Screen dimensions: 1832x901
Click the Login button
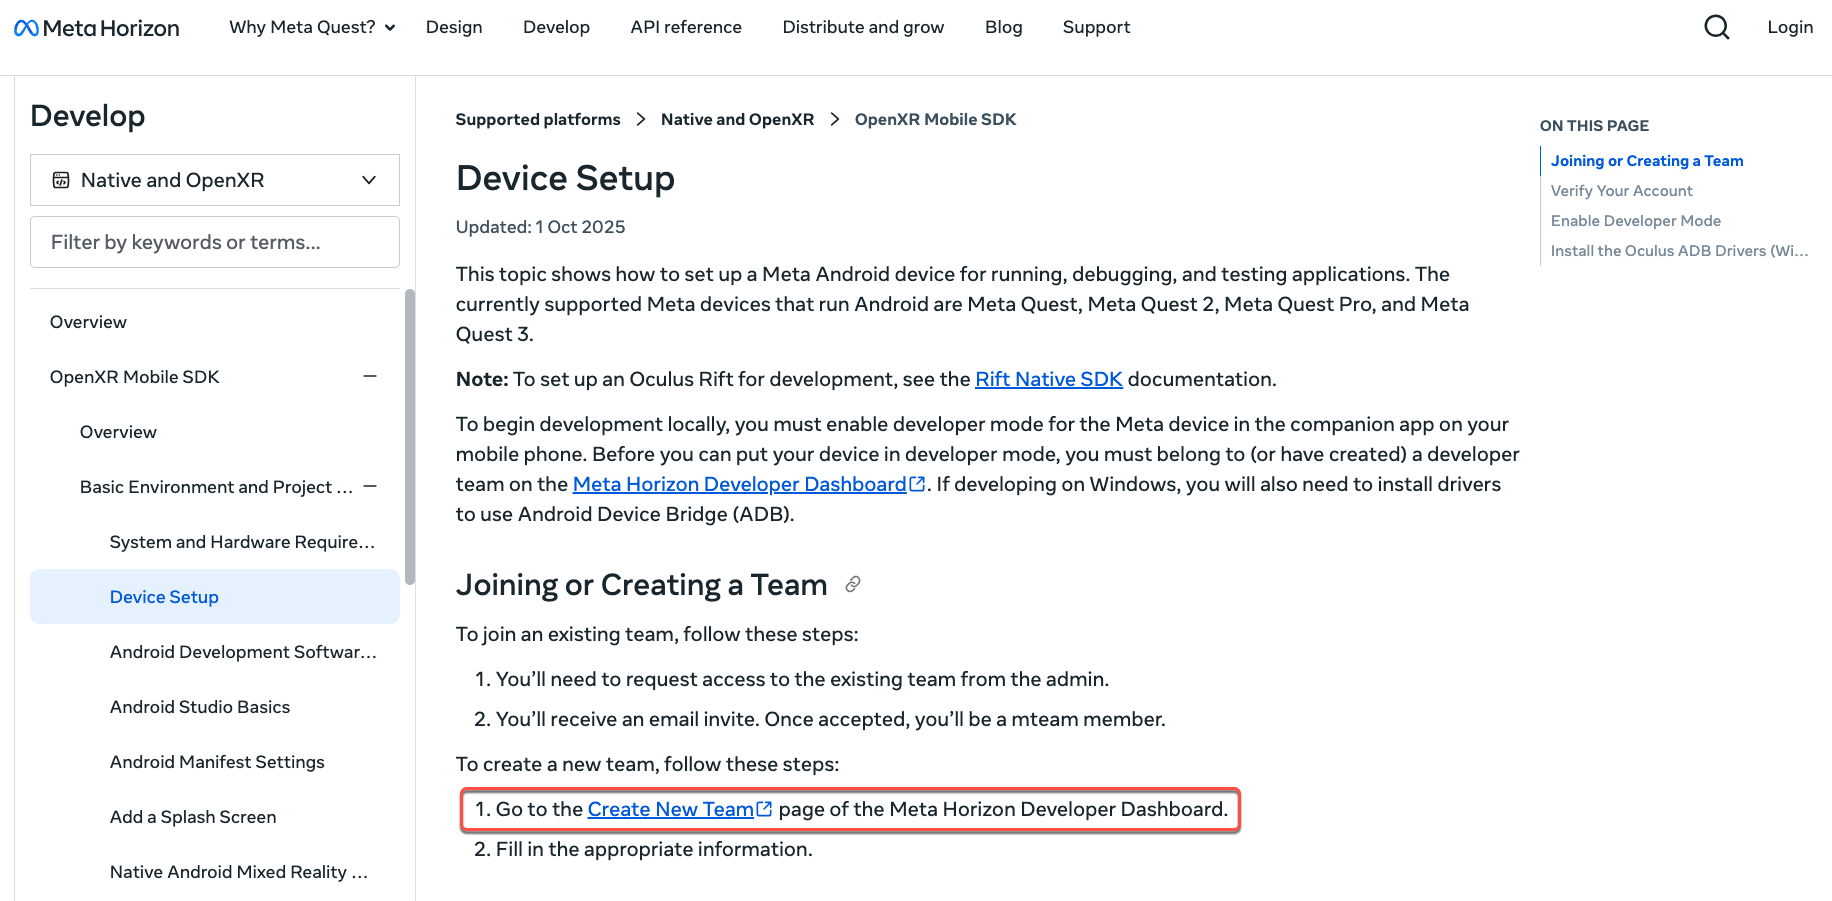[x=1790, y=27]
